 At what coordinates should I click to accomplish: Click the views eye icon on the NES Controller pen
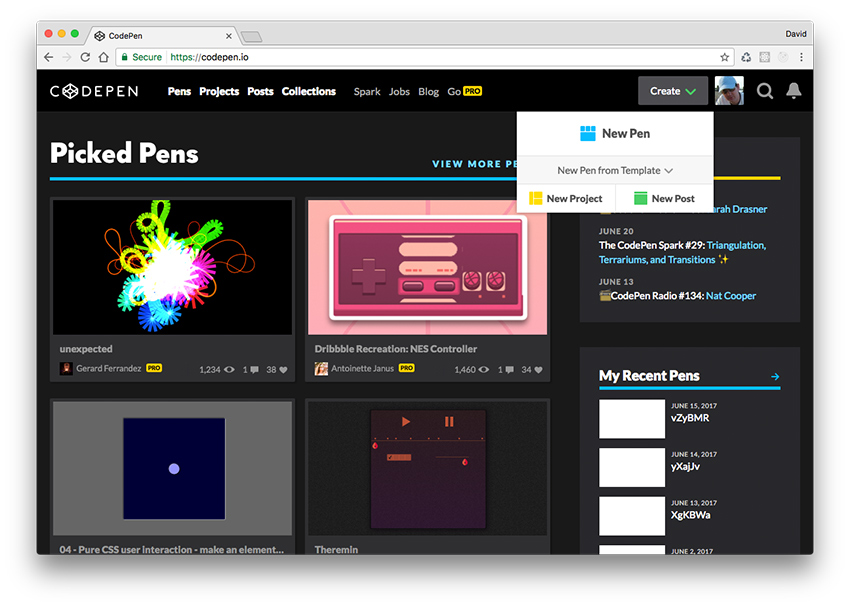[484, 370]
